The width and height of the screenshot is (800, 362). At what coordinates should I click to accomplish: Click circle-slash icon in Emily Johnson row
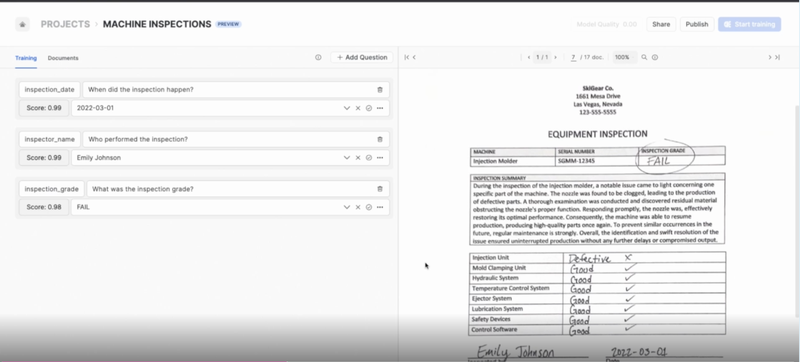pyautogui.click(x=369, y=158)
